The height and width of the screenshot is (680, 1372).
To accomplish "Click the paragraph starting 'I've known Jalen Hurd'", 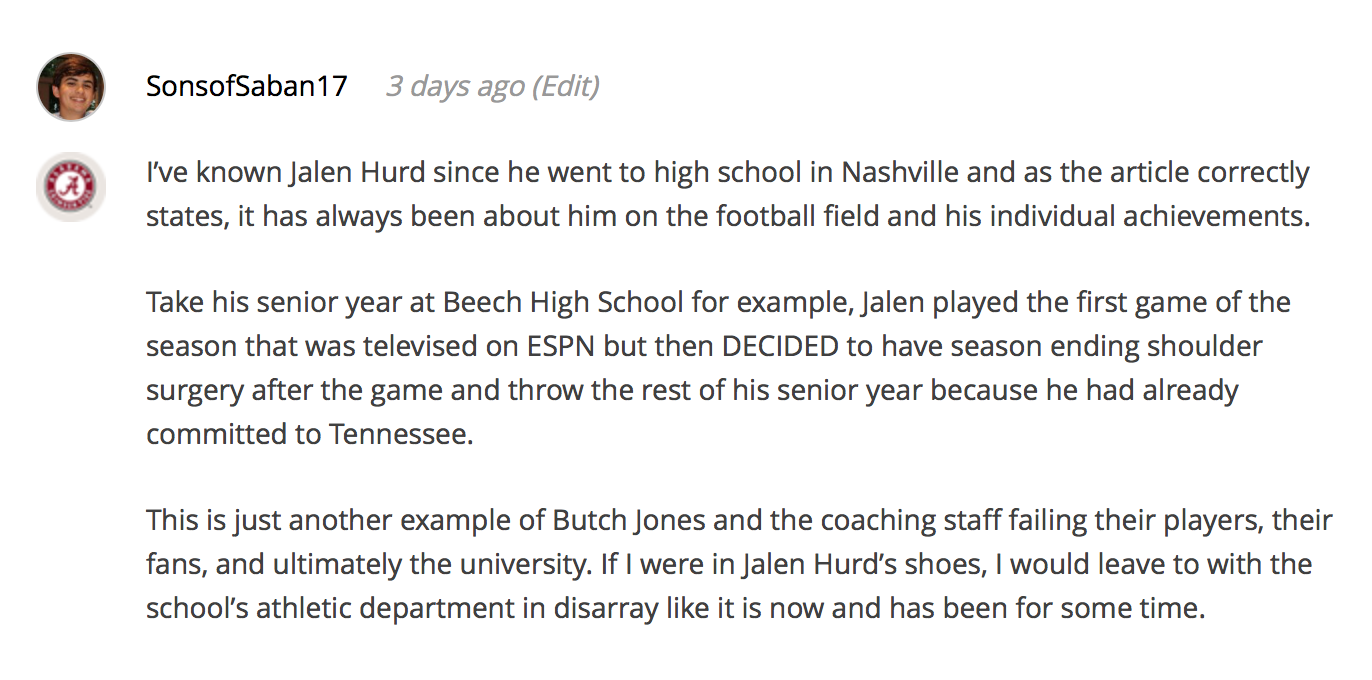I will [x=728, y=194].
